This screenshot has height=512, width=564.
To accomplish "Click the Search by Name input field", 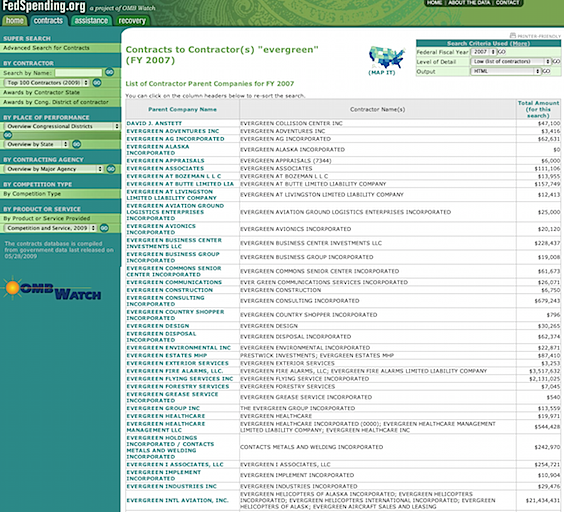I will pyautogui.click(x=79, y=73).
